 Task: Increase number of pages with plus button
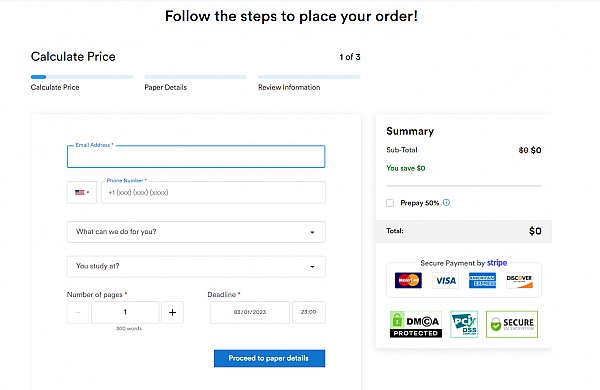(173, 312)
